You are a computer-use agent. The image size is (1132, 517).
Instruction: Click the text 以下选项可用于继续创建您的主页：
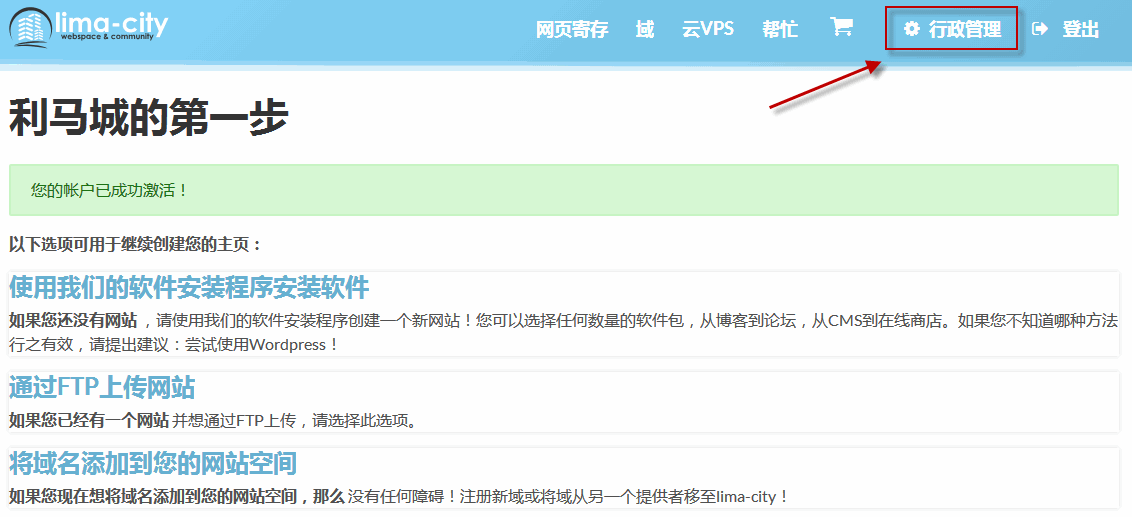[135, 244]
